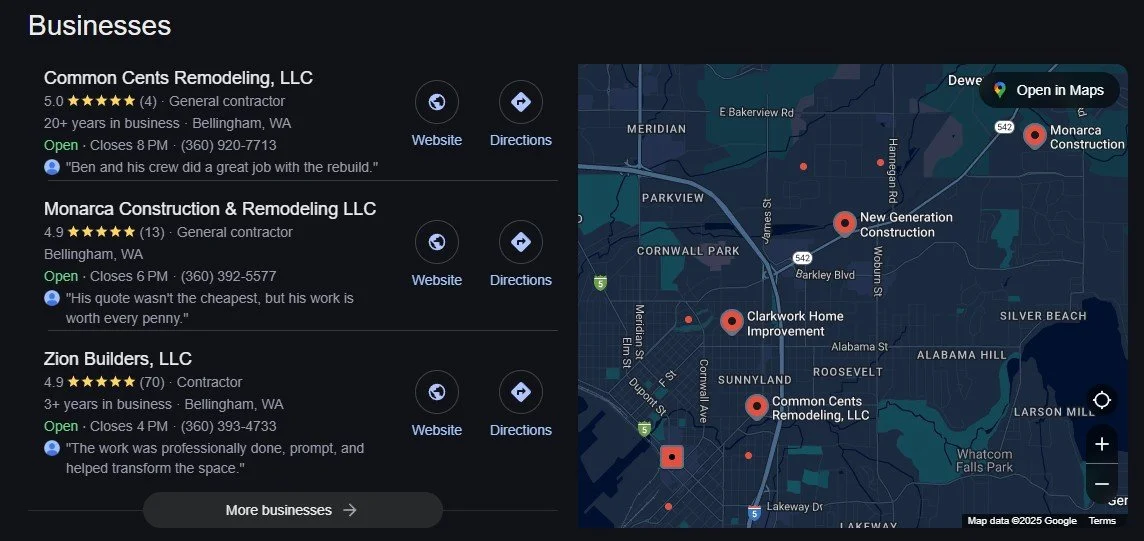Click Monarca (13) review count

point(152,232)
